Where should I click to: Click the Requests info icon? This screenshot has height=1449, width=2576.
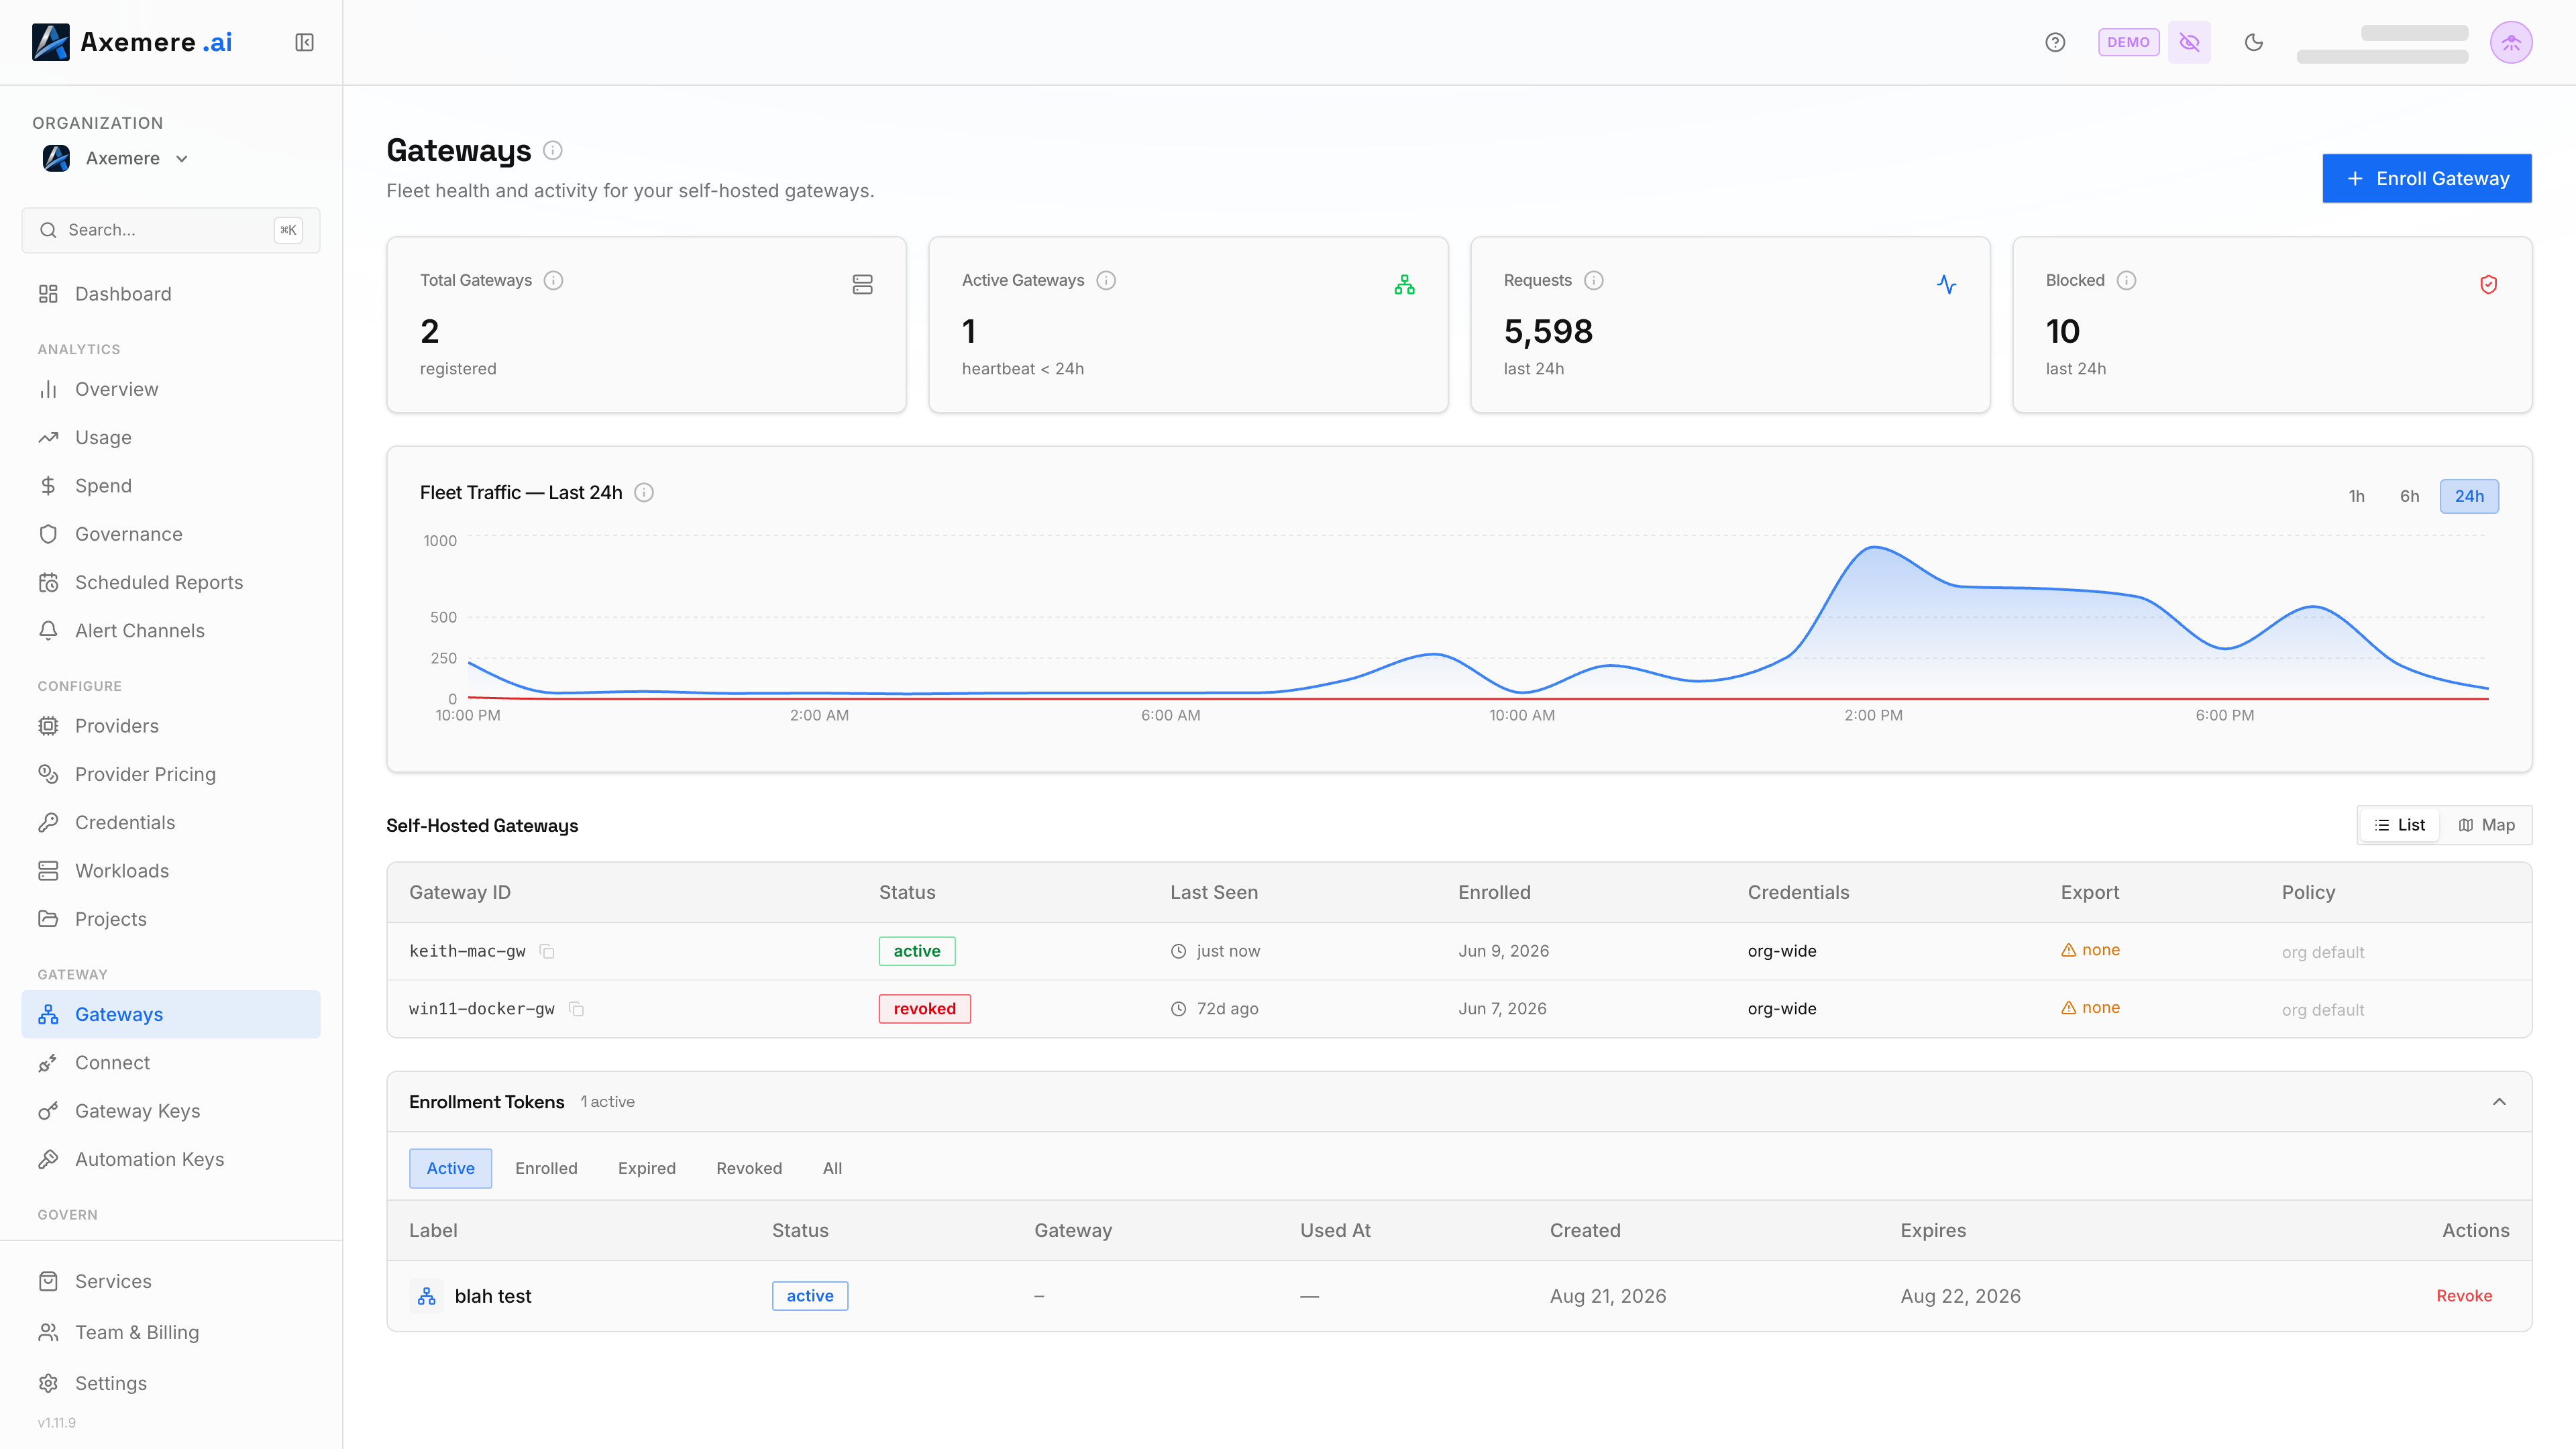(x=1594, y=280)
